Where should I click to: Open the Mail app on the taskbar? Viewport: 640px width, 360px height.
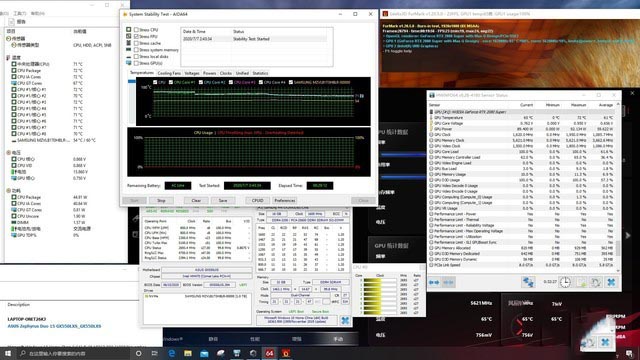tap(204, 353)
